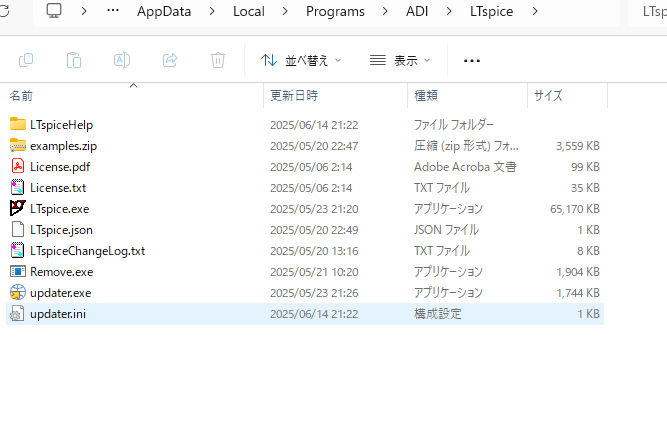The height and width of the screenshot is (428, 667).
Task: Click the paste clipboard icon
Action: tap(74, 60)
